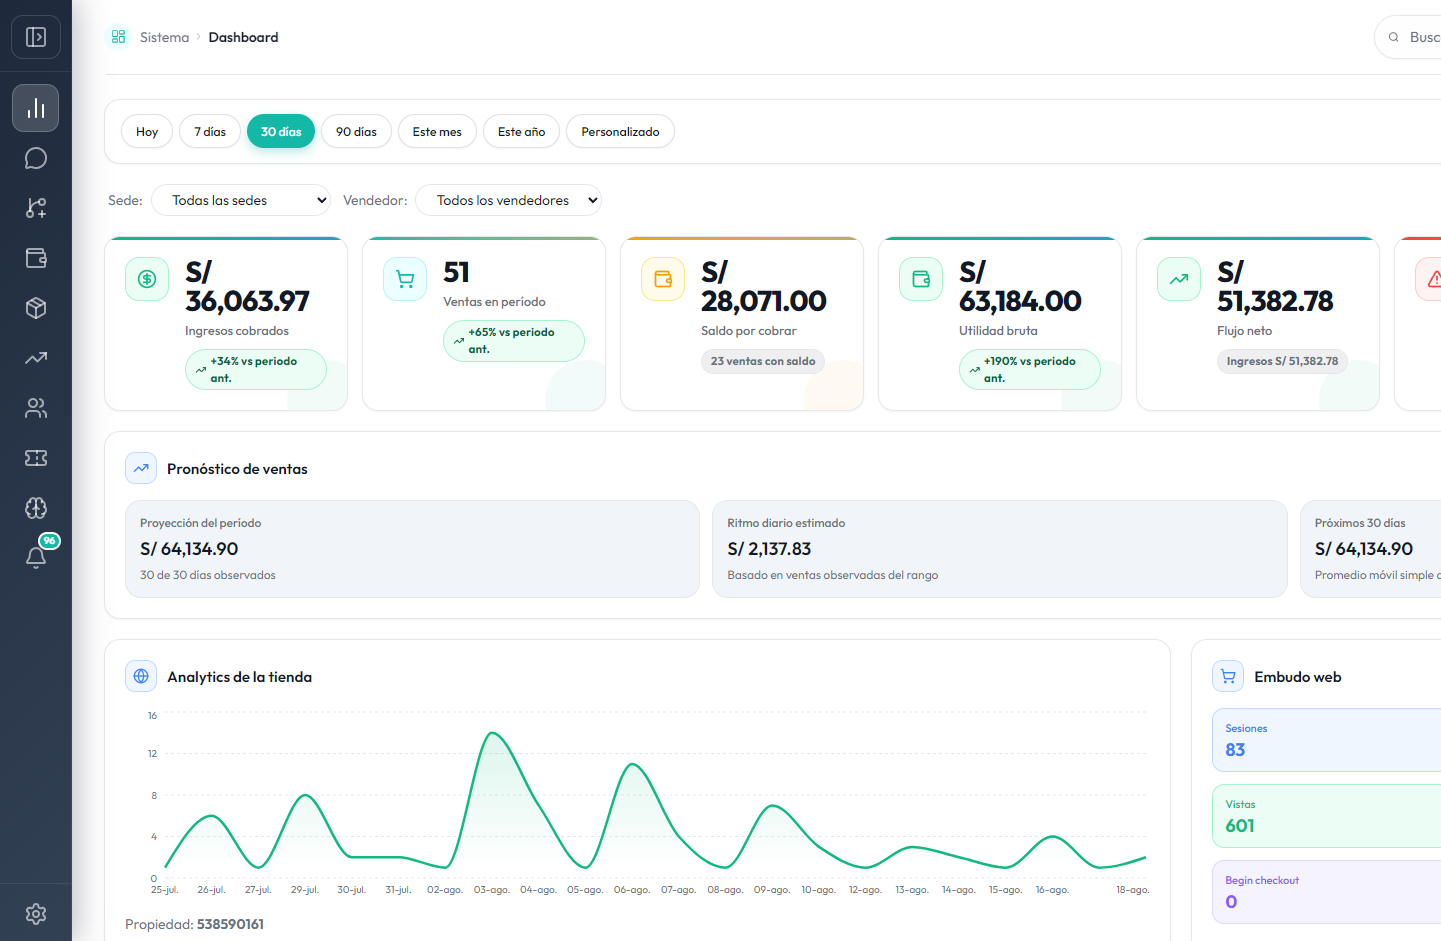Click the Propiedad: 538590161 text

194,924
